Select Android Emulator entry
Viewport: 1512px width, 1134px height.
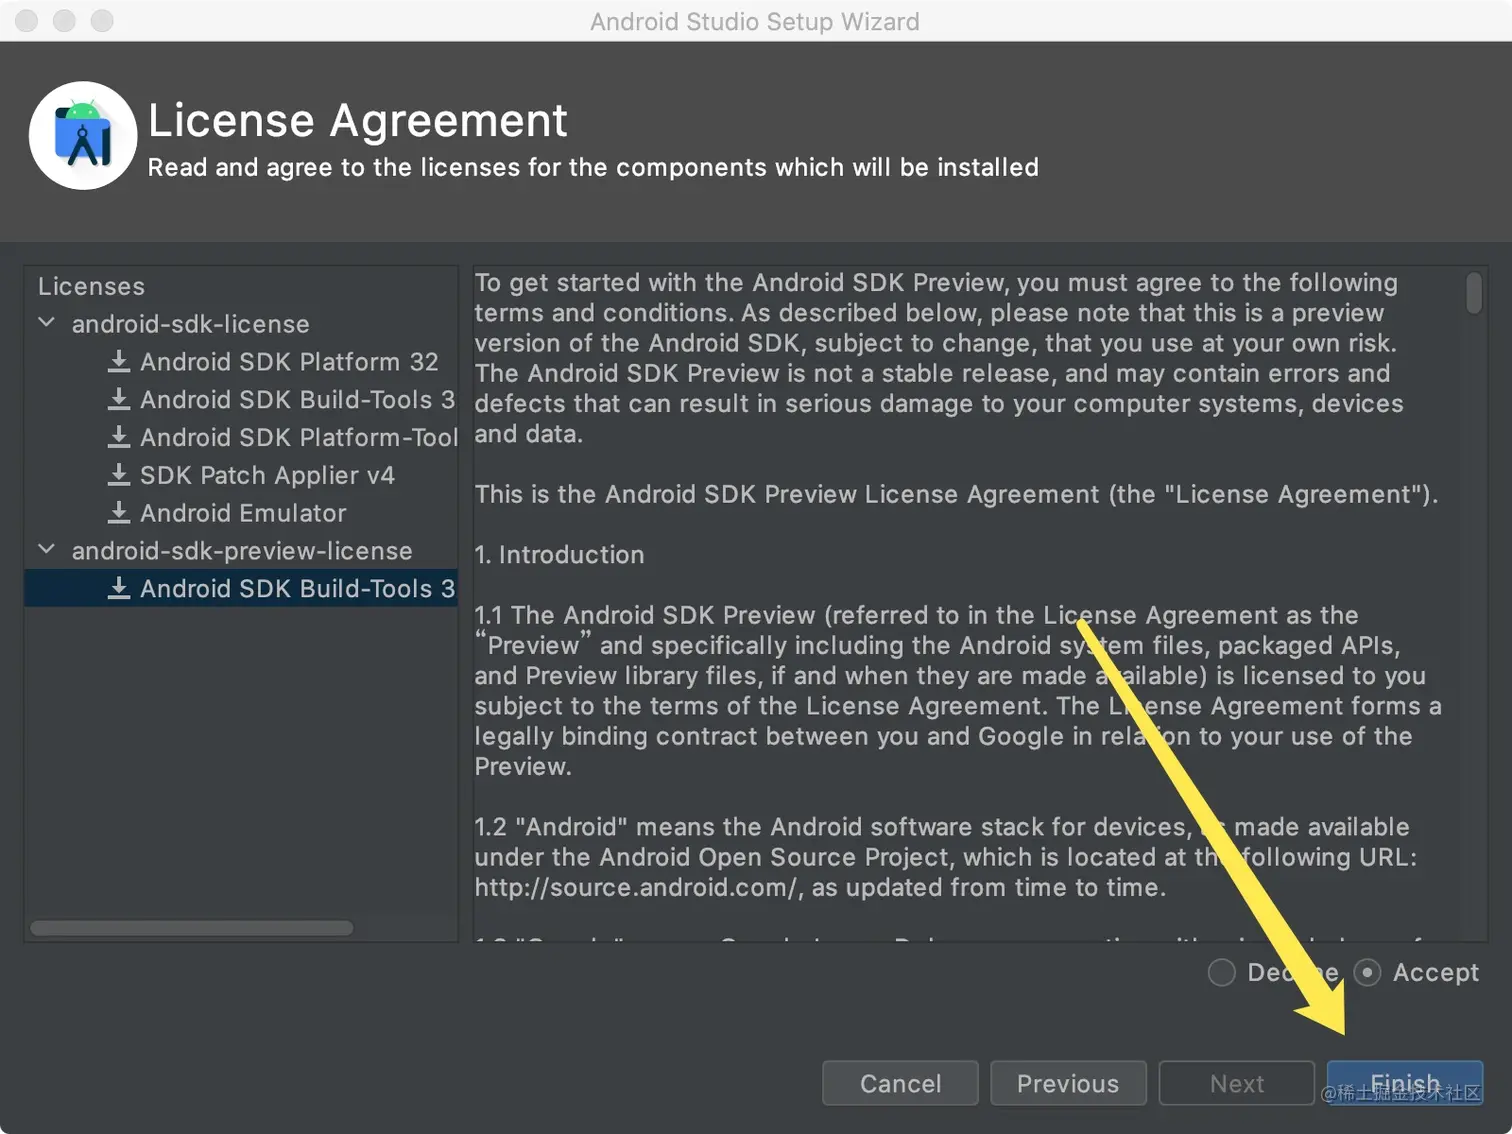pos(243,513)
